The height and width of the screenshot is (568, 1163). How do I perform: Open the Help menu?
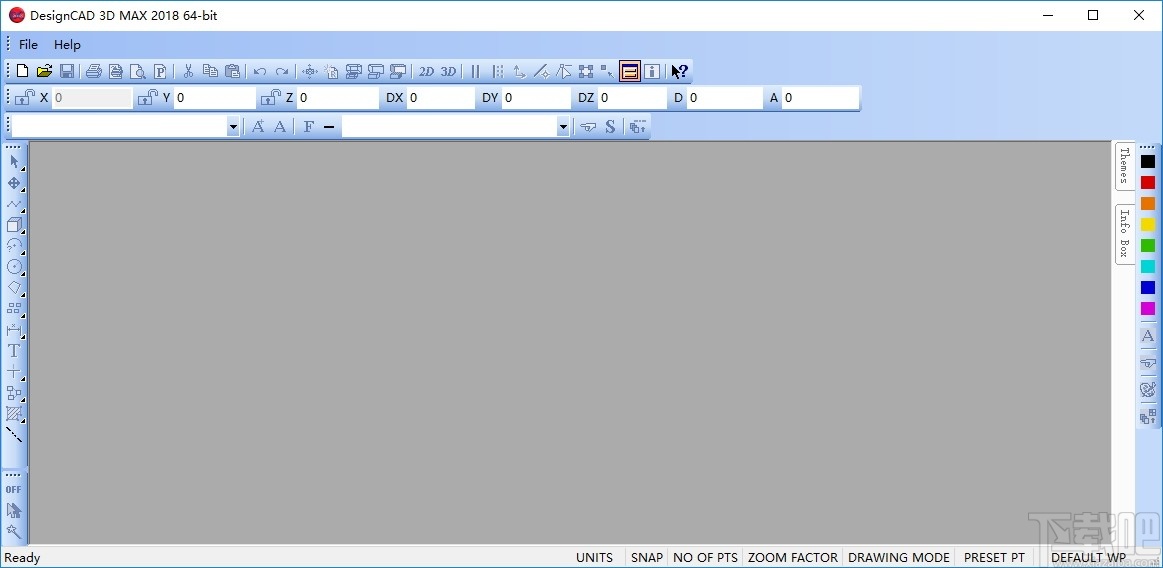tap(67, 44)
